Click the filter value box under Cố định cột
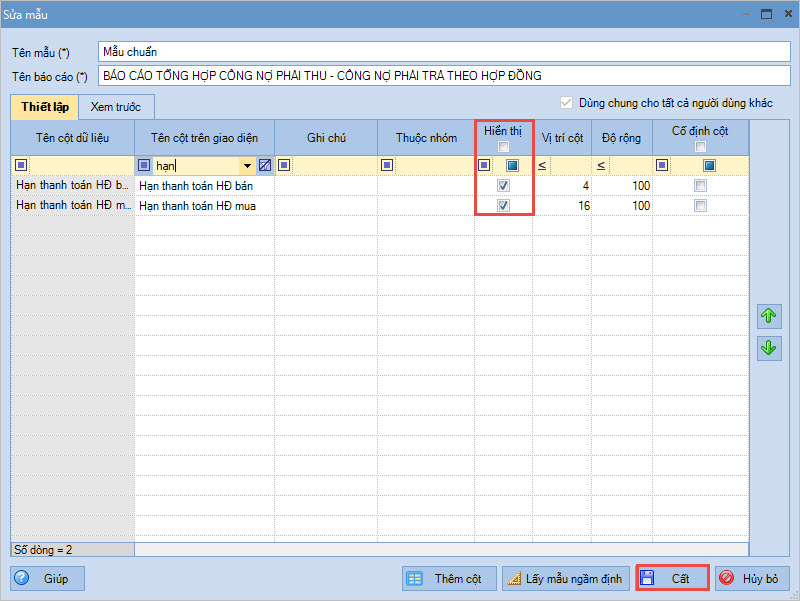800x601 pixels. pyautogui.click(x=709, y=166)
